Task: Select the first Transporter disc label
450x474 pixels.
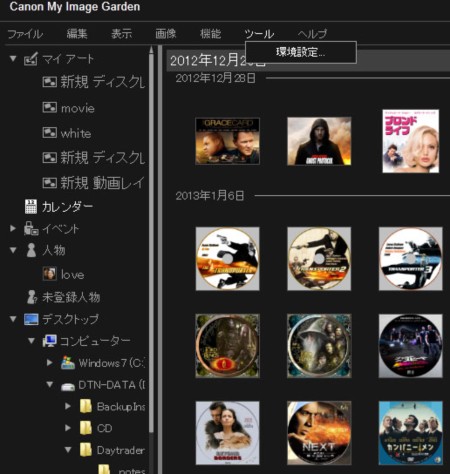Action: coord(228,259)
